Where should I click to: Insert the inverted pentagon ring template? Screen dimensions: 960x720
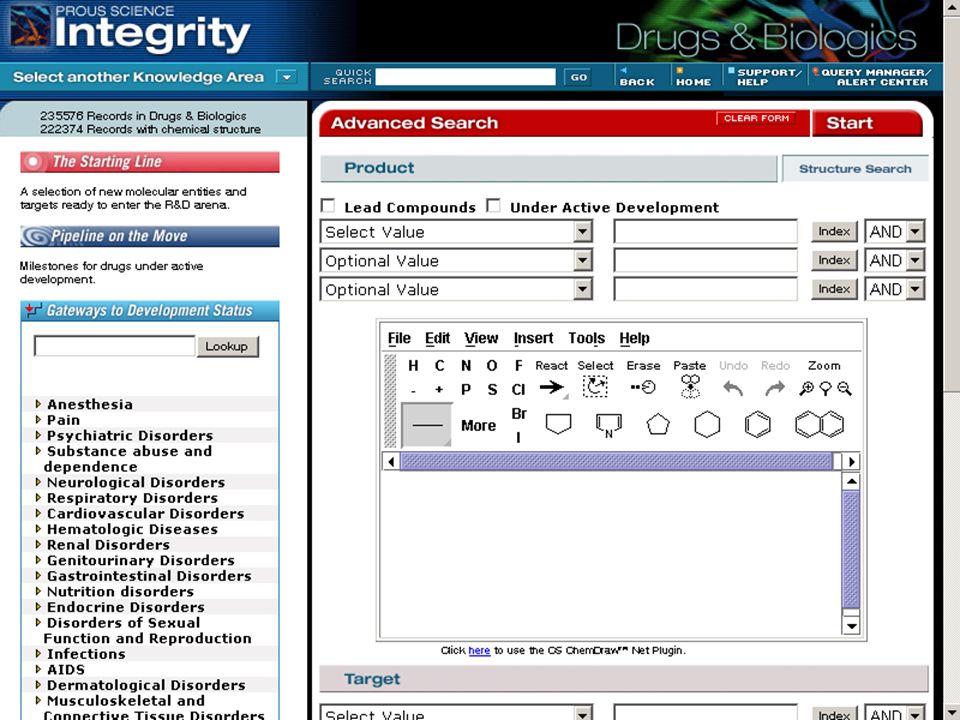pyautogui.click(x=558, y=424)
